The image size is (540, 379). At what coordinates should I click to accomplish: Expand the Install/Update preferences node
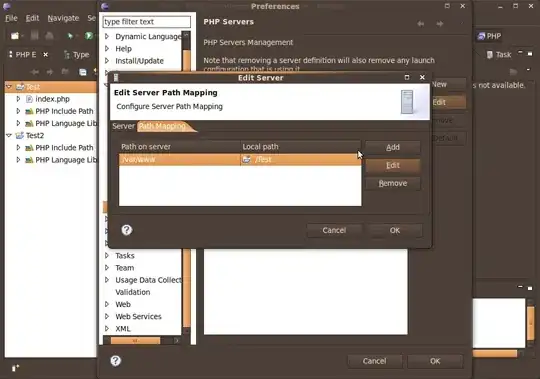107,61
